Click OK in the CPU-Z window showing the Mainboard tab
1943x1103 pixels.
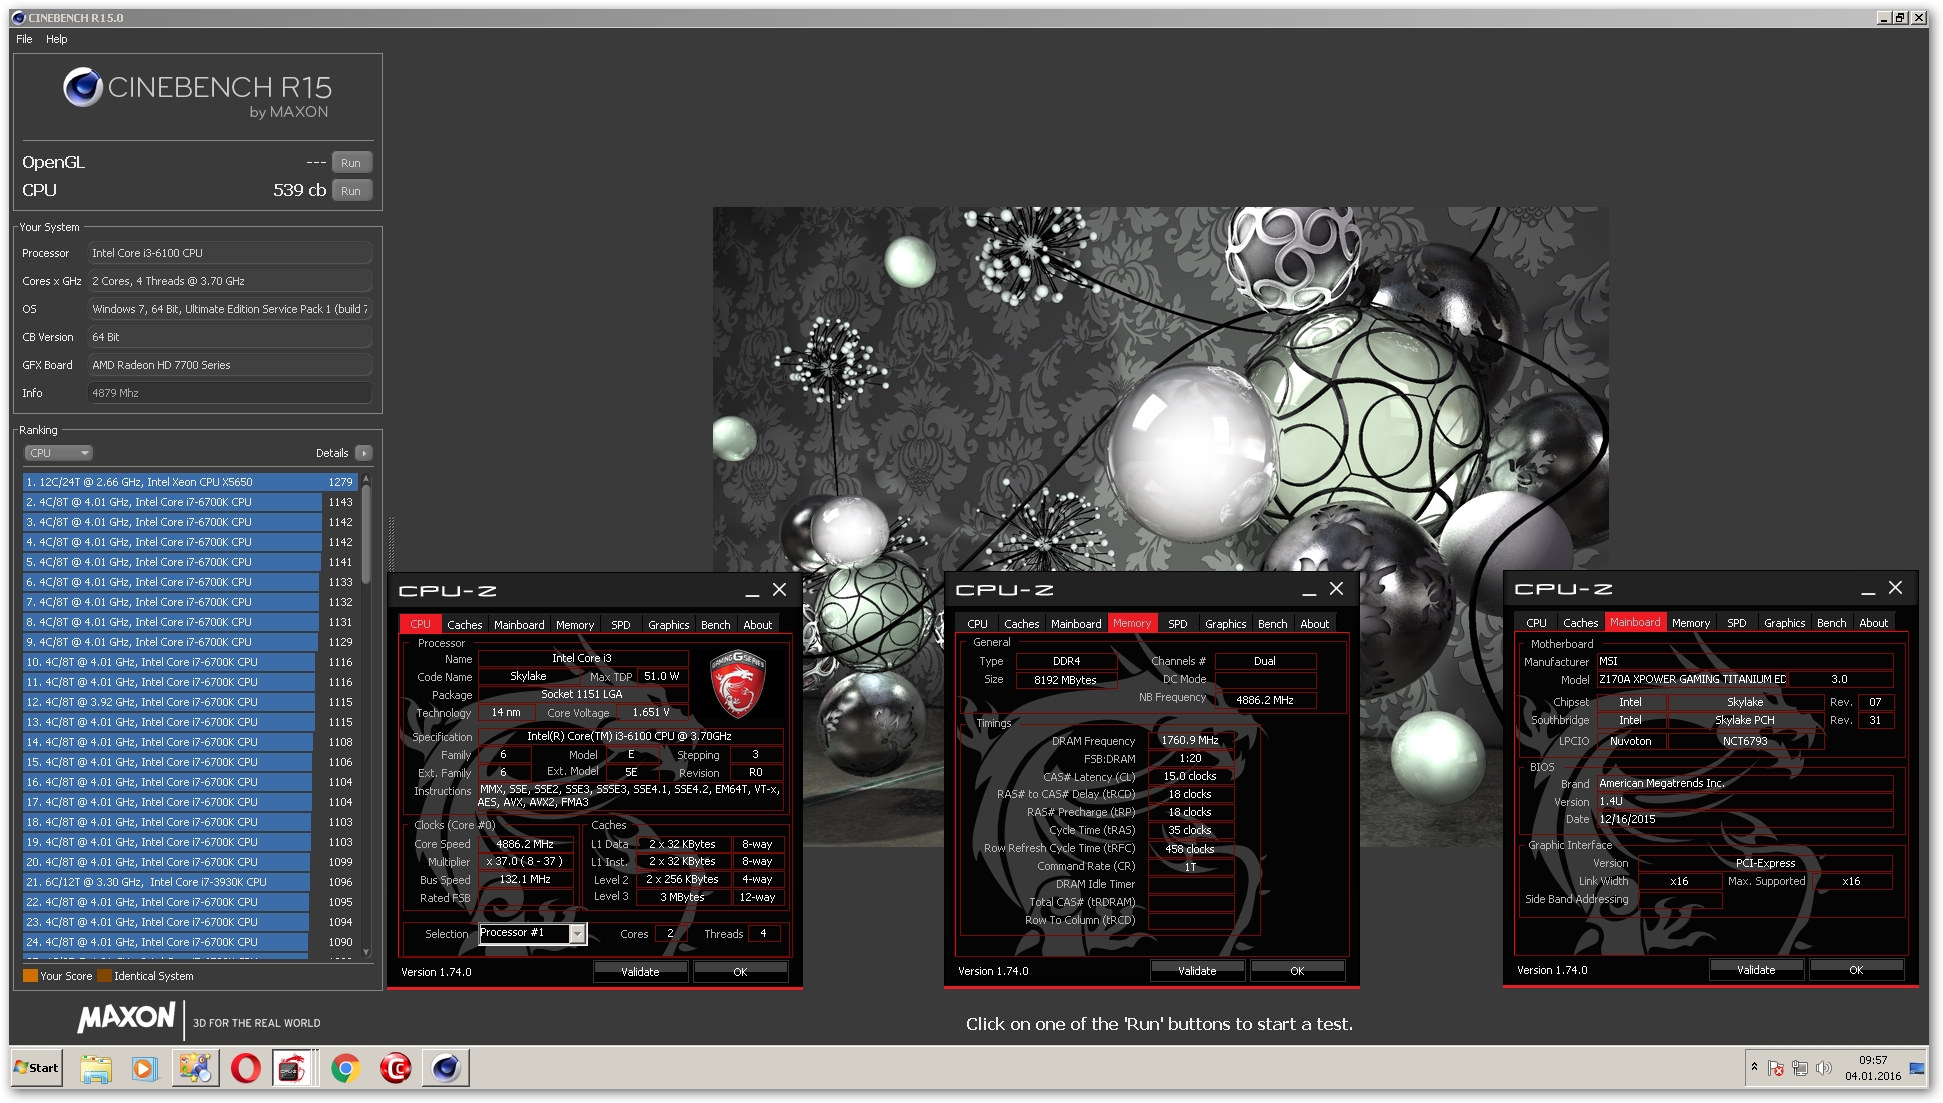click(1857, 970)
